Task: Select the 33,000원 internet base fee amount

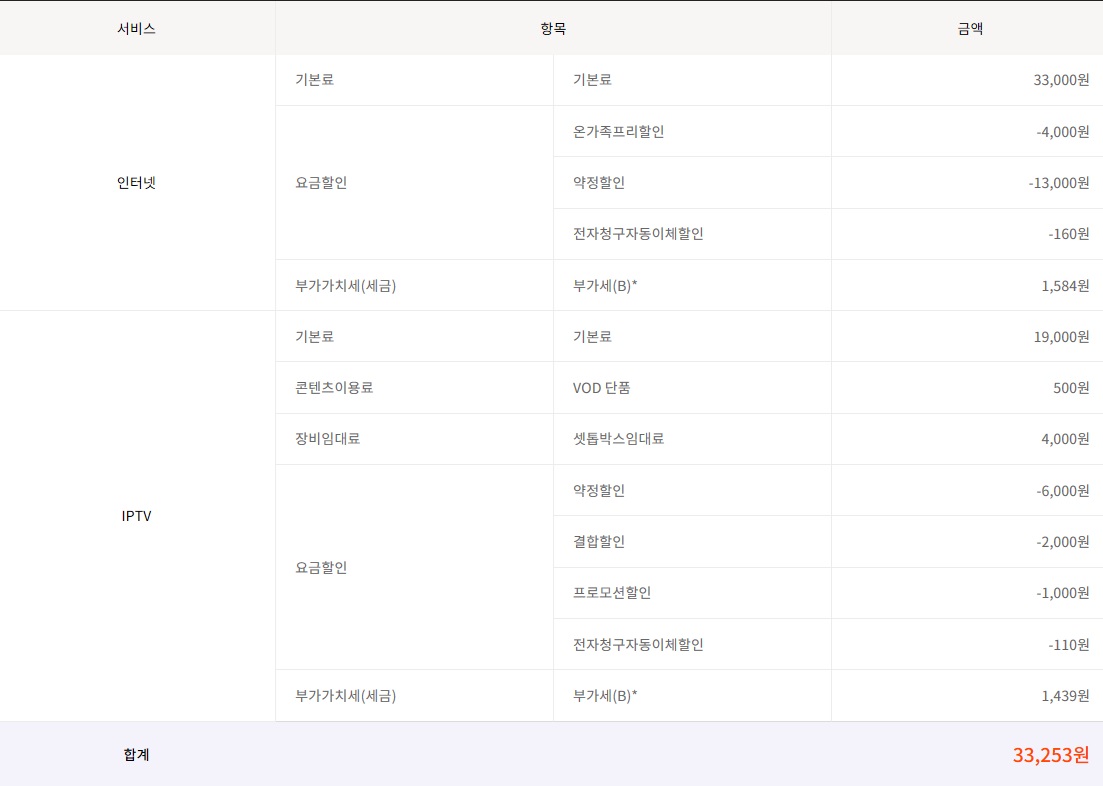Action: click(x=1061, y=80)
